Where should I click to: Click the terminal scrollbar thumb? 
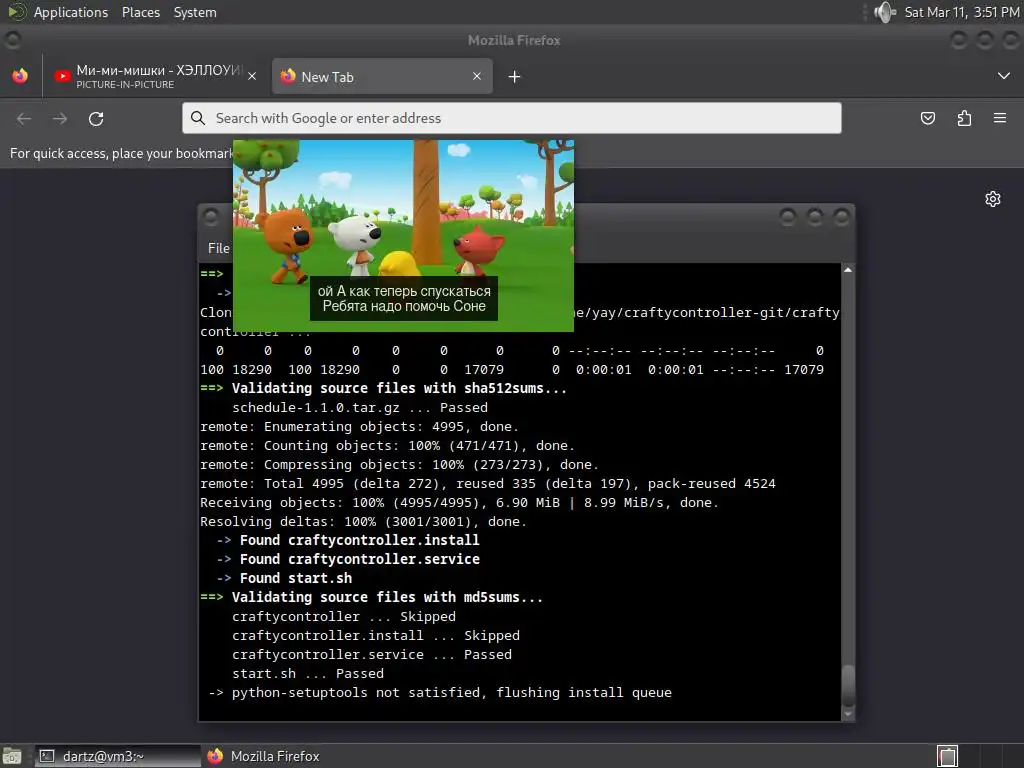848,685
